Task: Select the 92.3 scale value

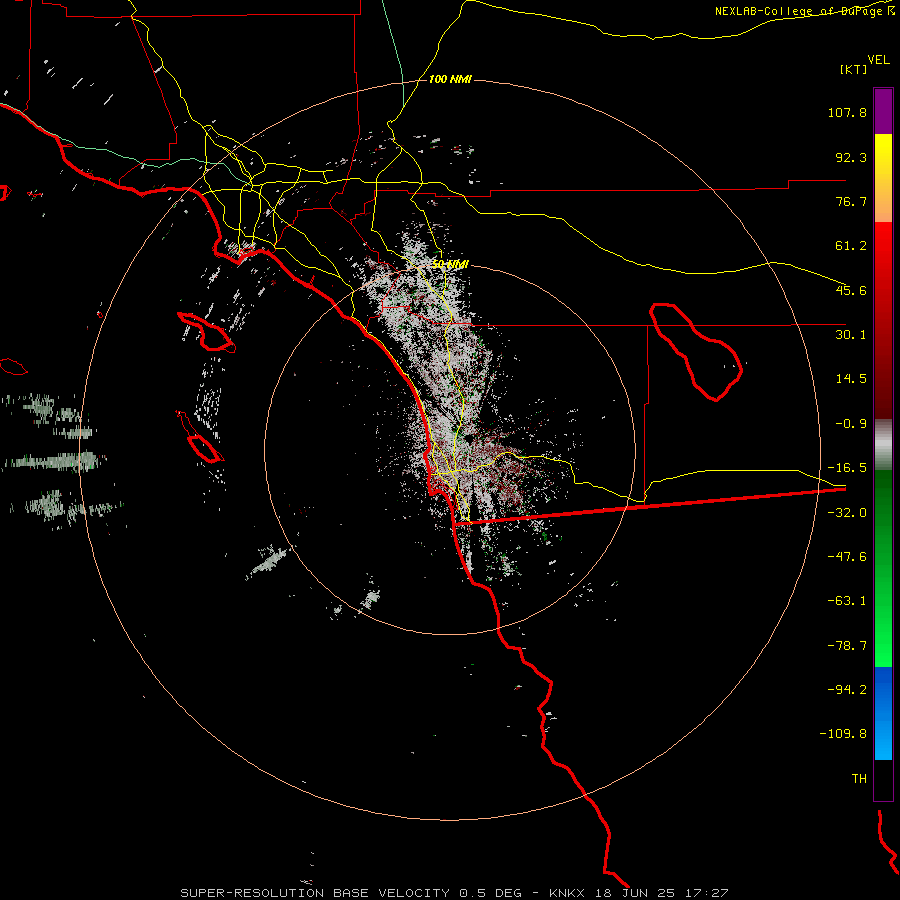Action: [851, 157]
